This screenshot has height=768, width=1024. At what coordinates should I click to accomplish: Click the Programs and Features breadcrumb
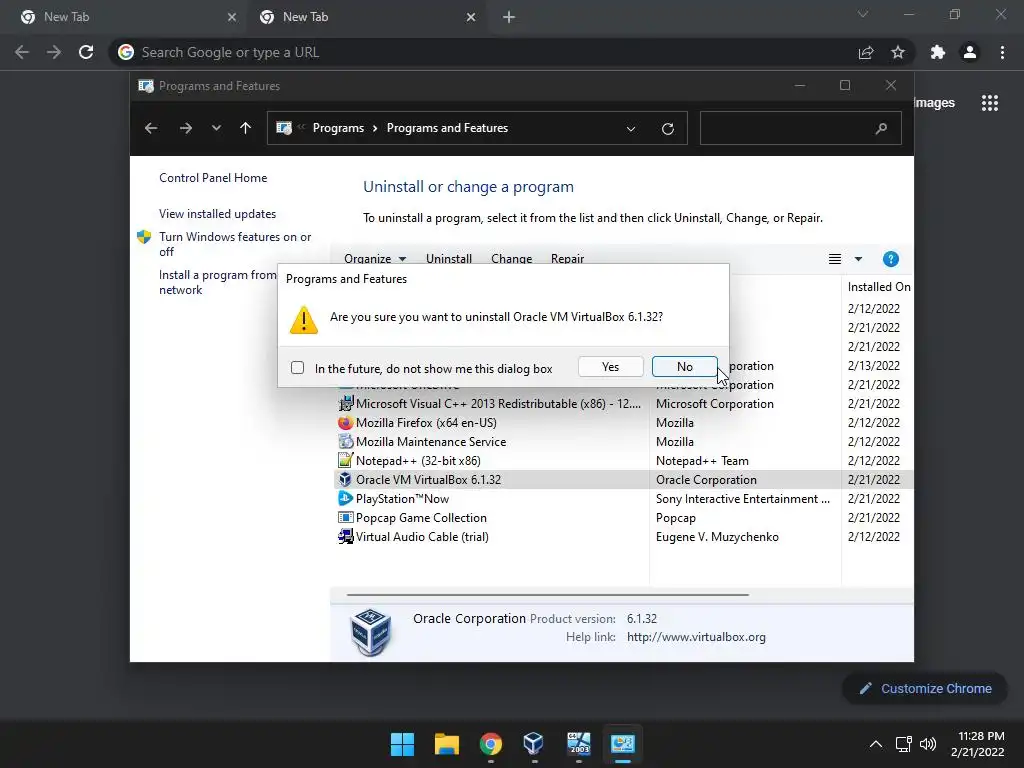(x=447, y=128)
